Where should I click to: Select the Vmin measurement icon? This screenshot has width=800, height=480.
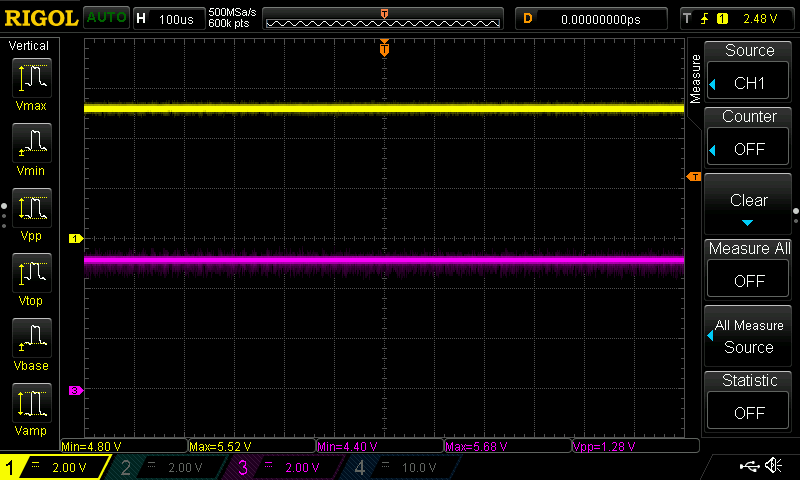click(x=32, y=148)
